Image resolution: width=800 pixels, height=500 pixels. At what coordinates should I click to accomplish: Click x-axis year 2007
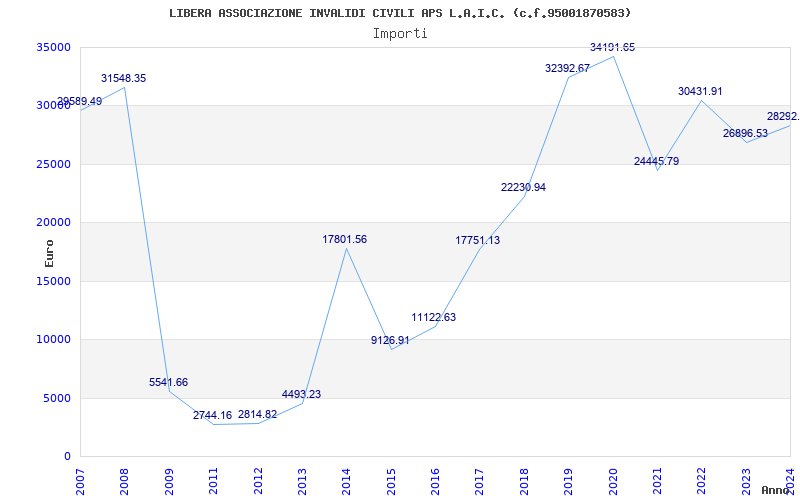(80, 482)
